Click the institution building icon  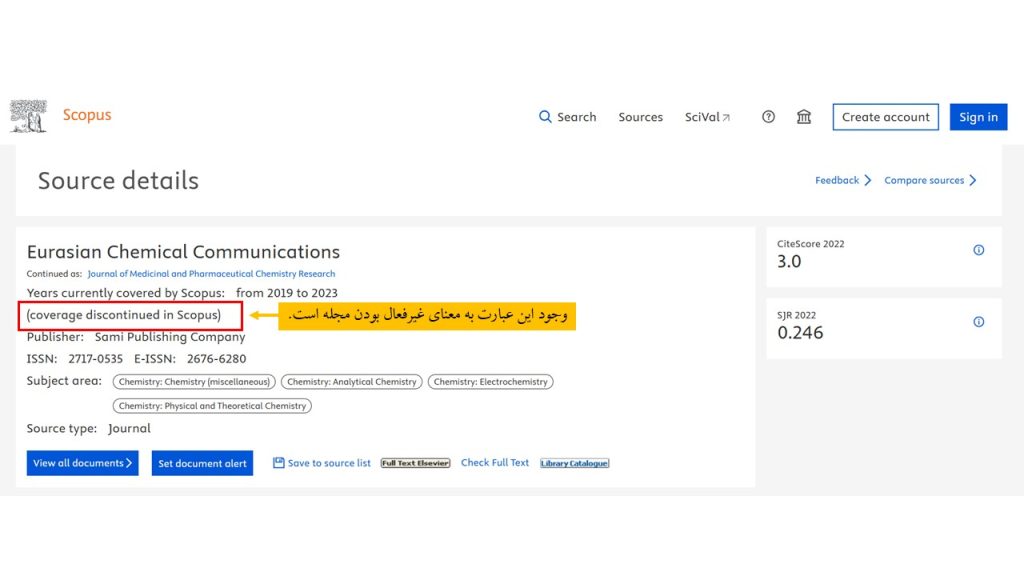[803, 117]
